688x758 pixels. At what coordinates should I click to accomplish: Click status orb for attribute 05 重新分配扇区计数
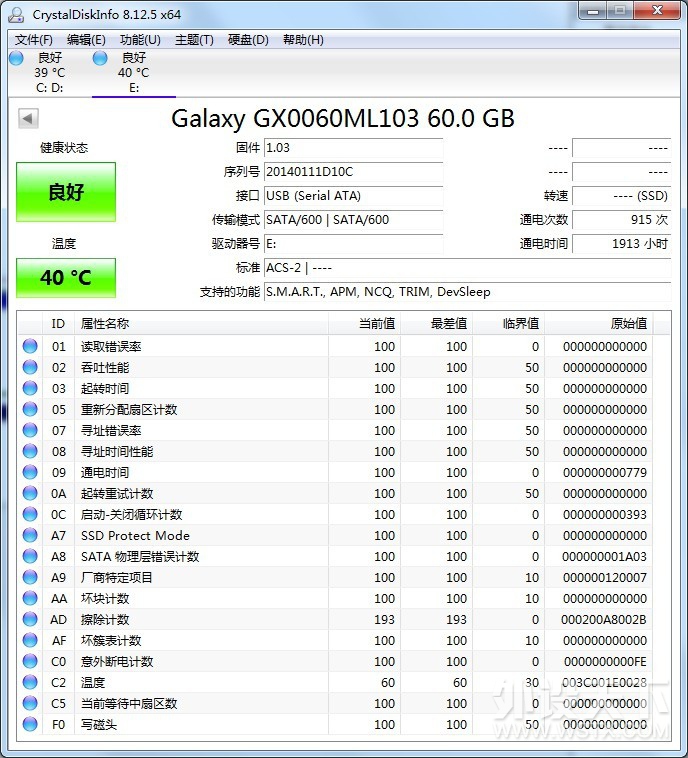31,410
